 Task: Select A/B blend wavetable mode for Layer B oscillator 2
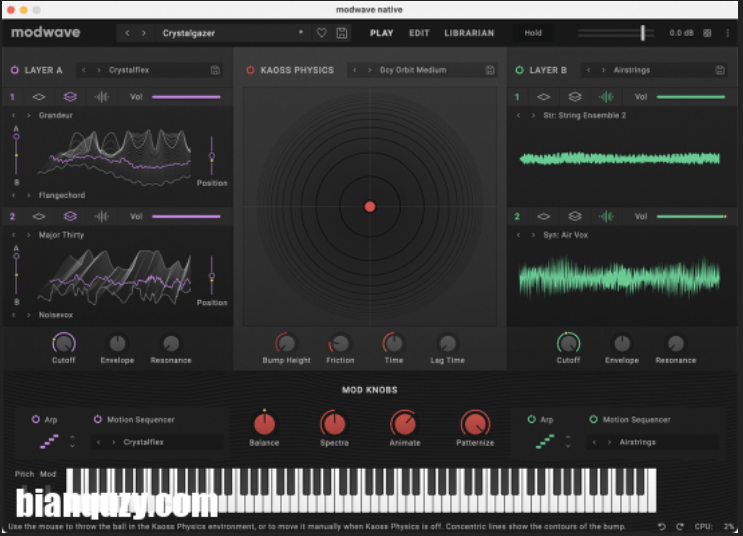(575, 216)
